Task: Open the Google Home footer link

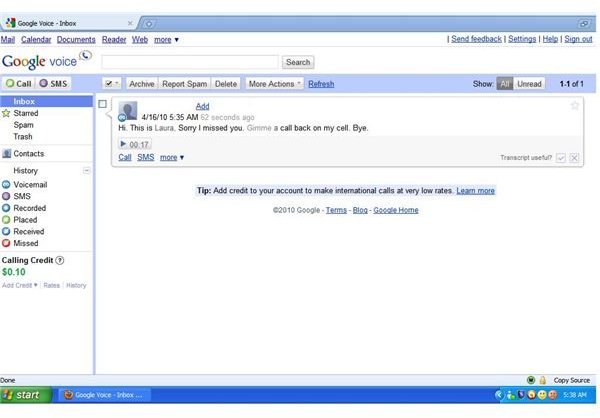Action: pos(396,210)
